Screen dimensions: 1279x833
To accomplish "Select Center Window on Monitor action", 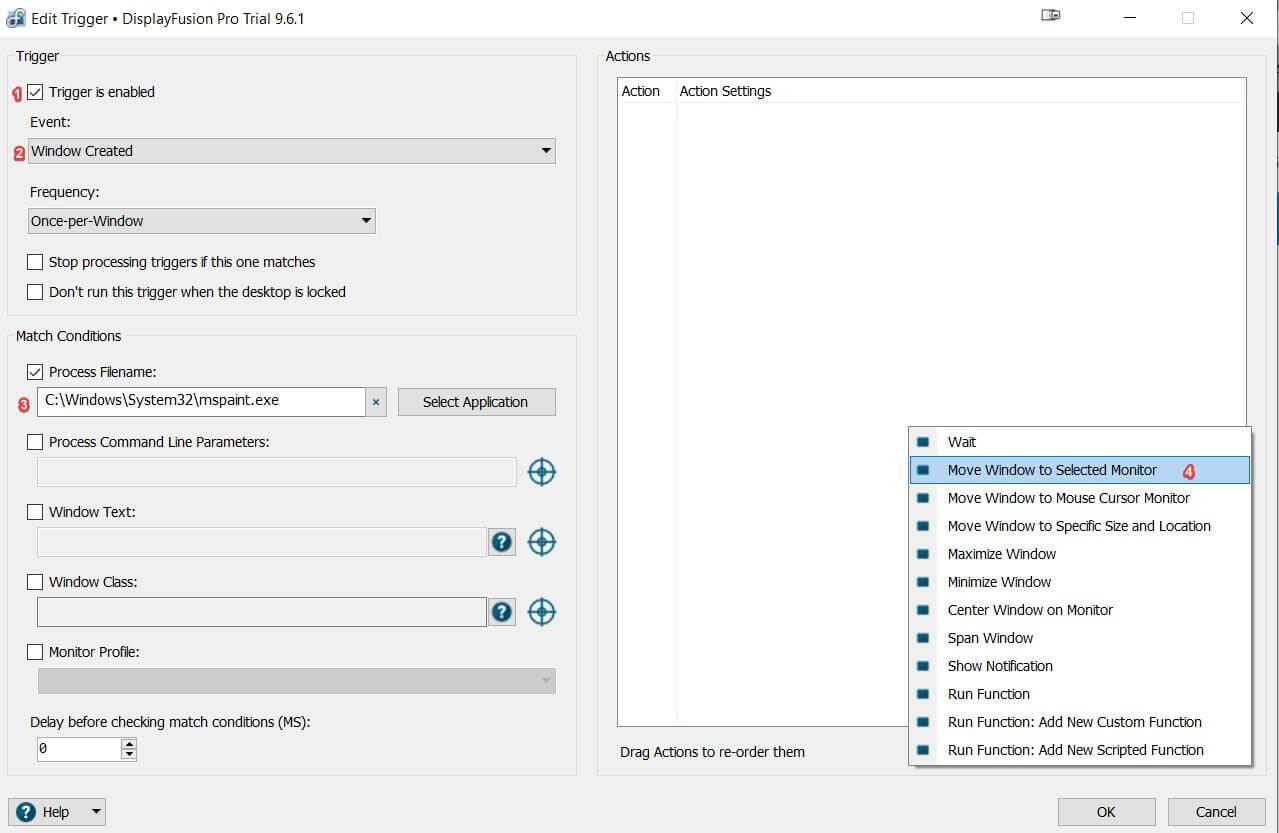I will (1030, 610).
